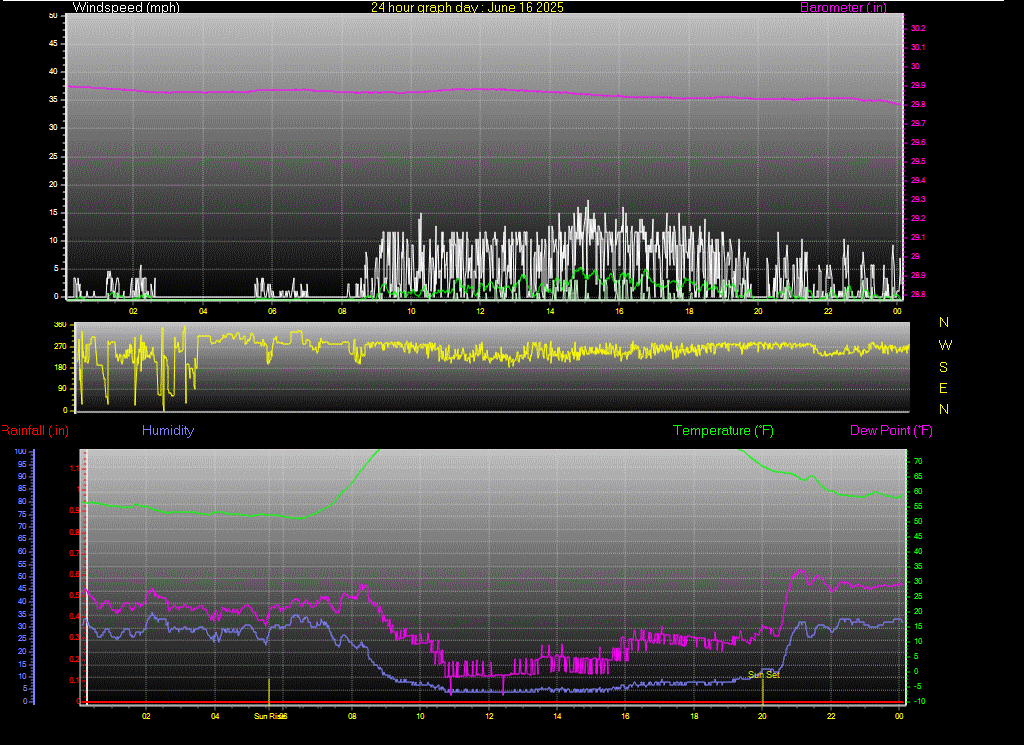Click the "N" compass label beside 360 degrees
The image size is (1024, 745).
coord(944,323)
